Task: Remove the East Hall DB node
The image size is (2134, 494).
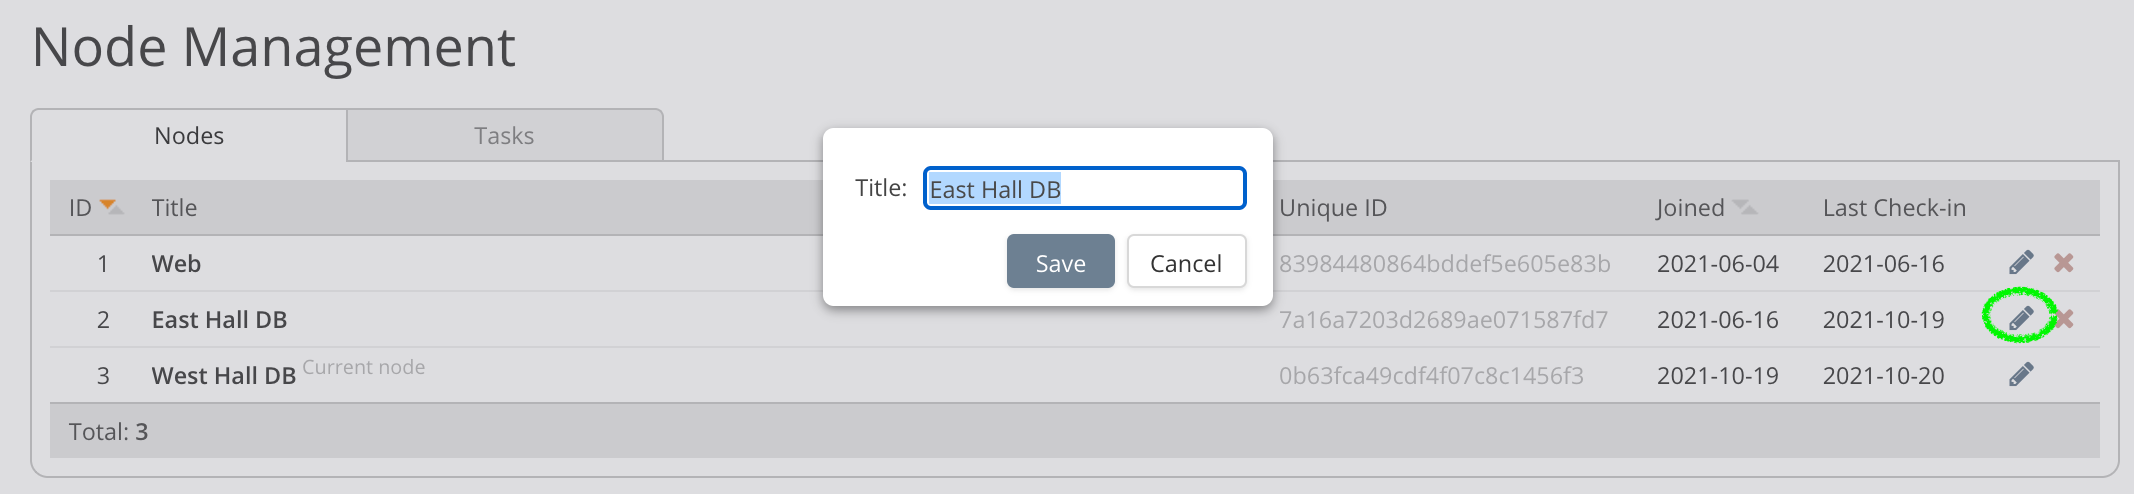Action: coord(2065,319)
